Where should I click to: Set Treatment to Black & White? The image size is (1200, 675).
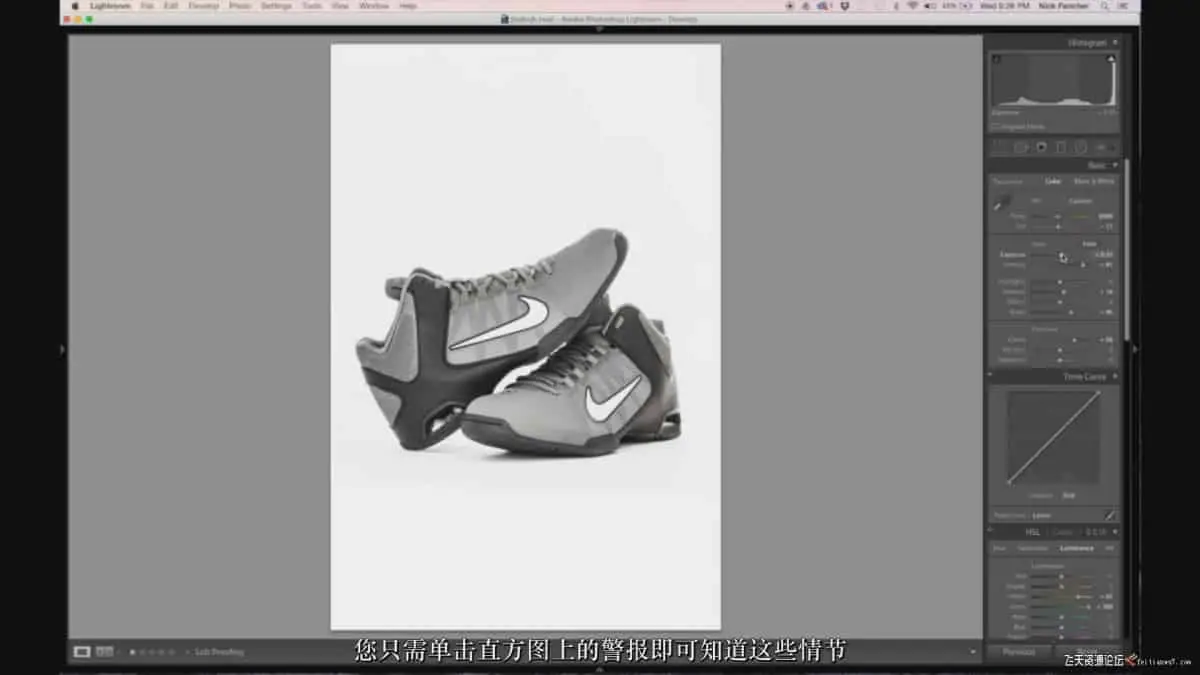(x=1094, y=181)
